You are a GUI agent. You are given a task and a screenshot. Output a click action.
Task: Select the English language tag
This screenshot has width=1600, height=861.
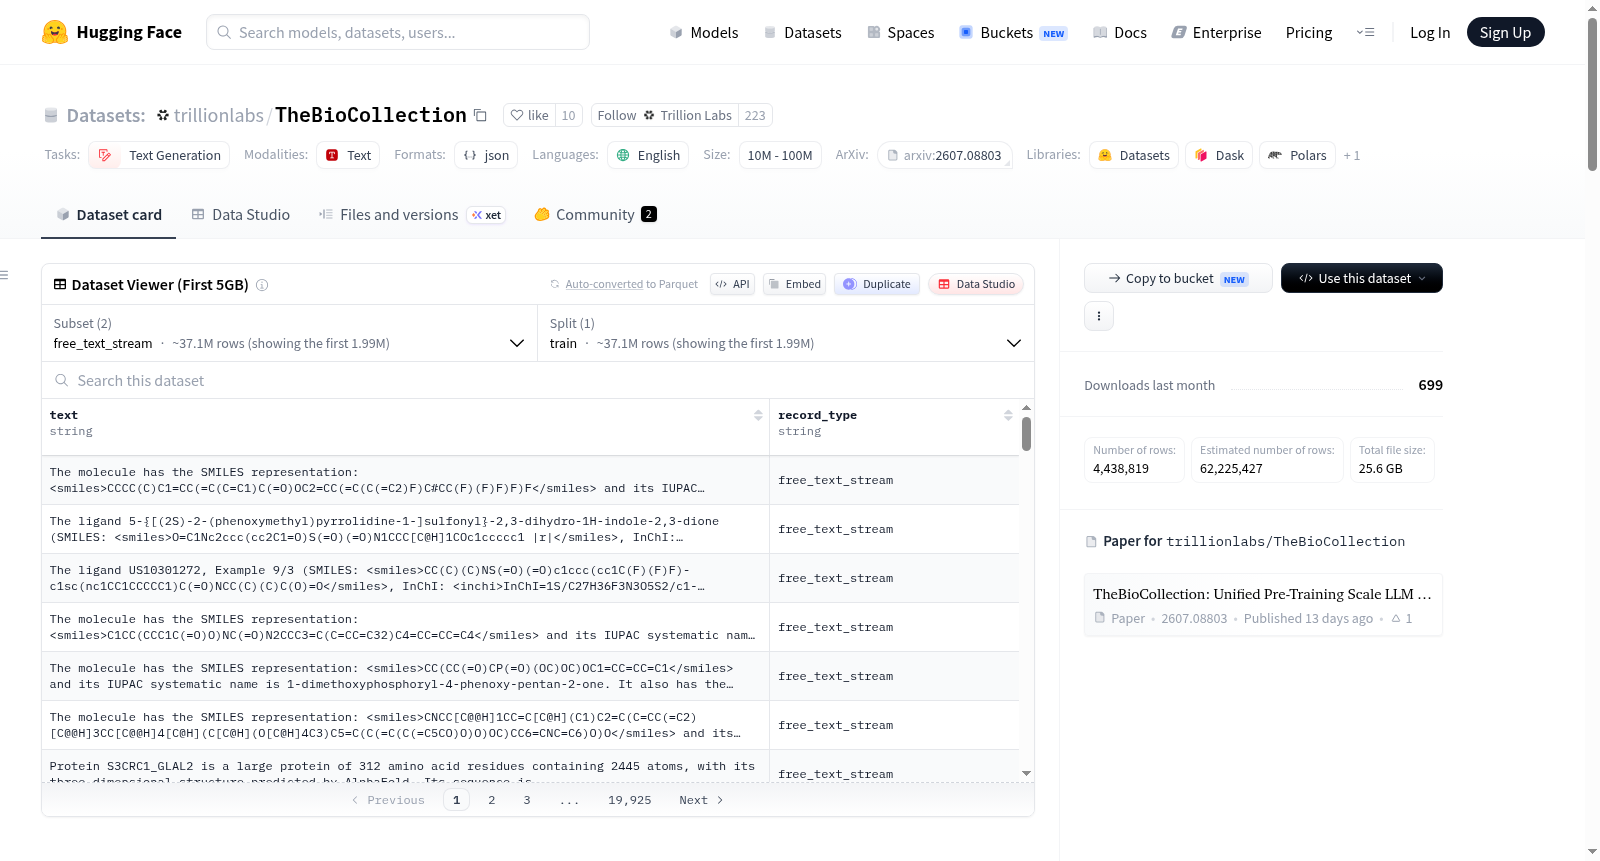coord(648,155)
